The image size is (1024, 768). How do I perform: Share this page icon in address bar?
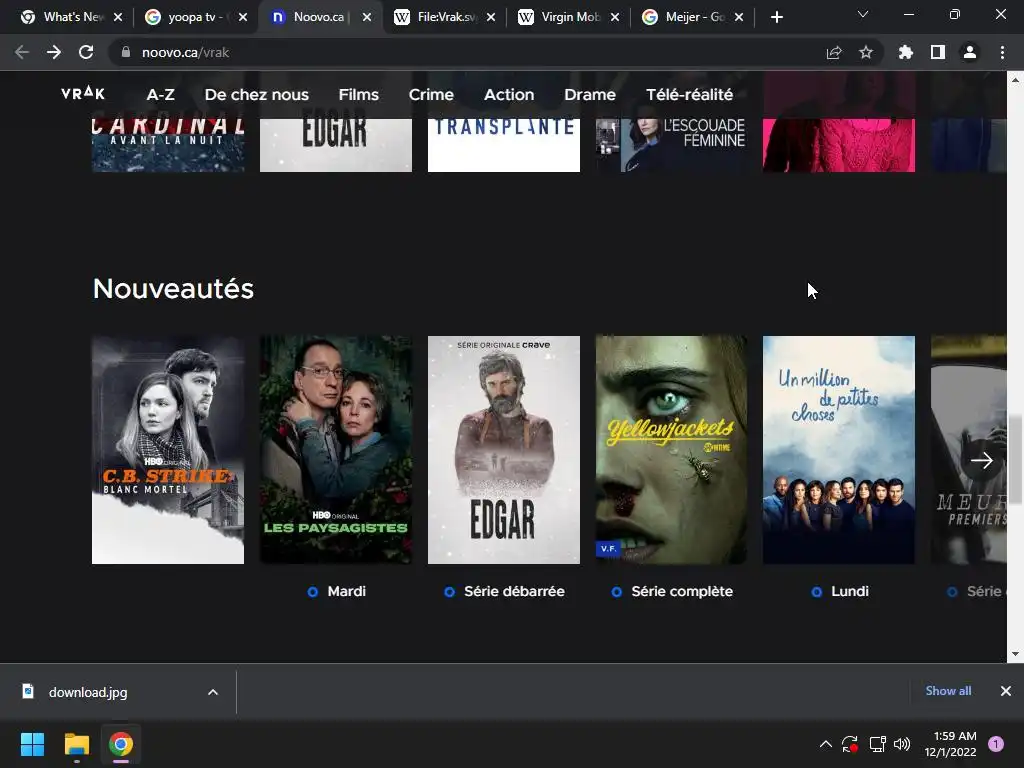point(834,52)
